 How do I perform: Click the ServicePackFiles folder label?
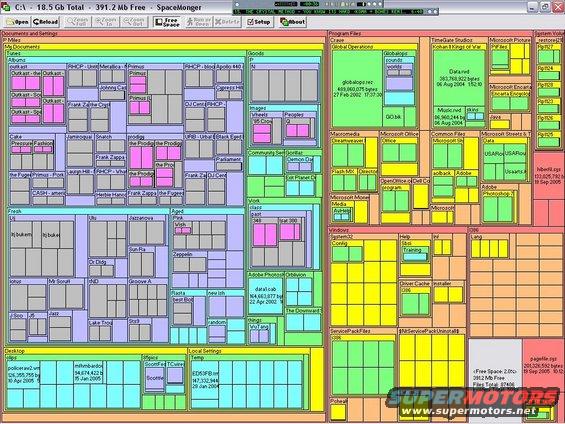(x=351, y=331)
